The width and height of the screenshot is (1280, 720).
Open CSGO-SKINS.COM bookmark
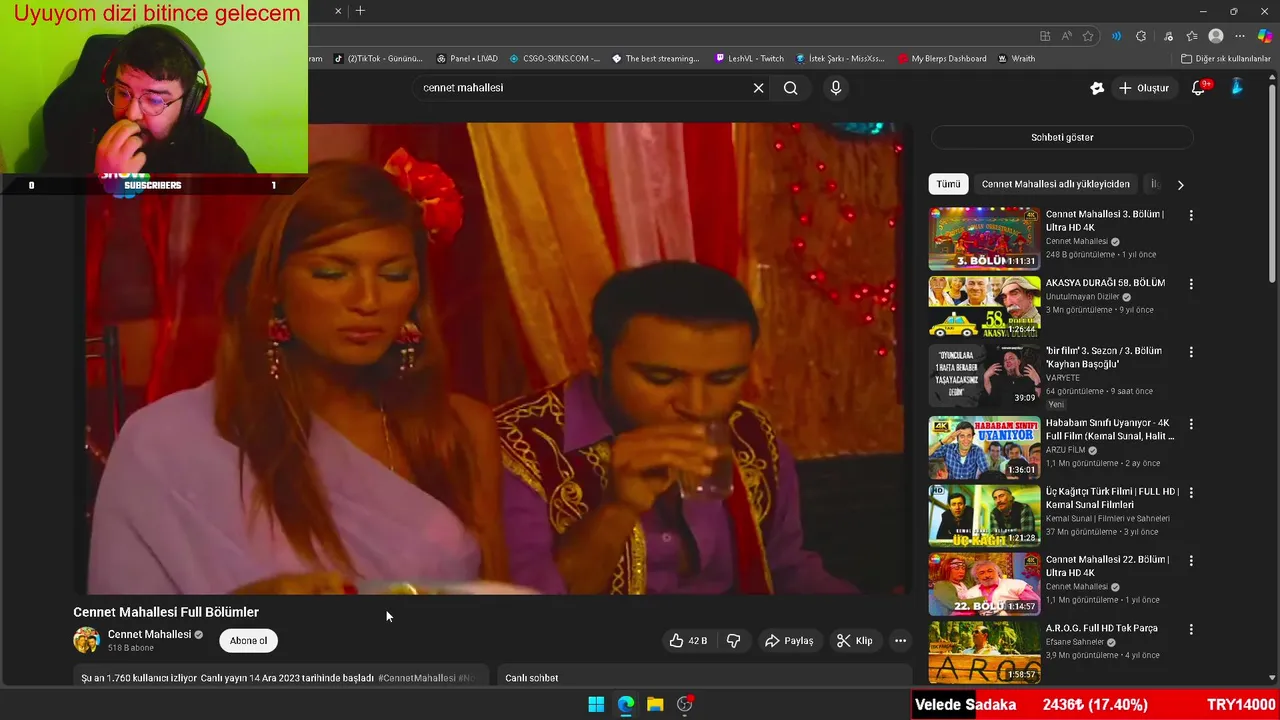point(555,59)
